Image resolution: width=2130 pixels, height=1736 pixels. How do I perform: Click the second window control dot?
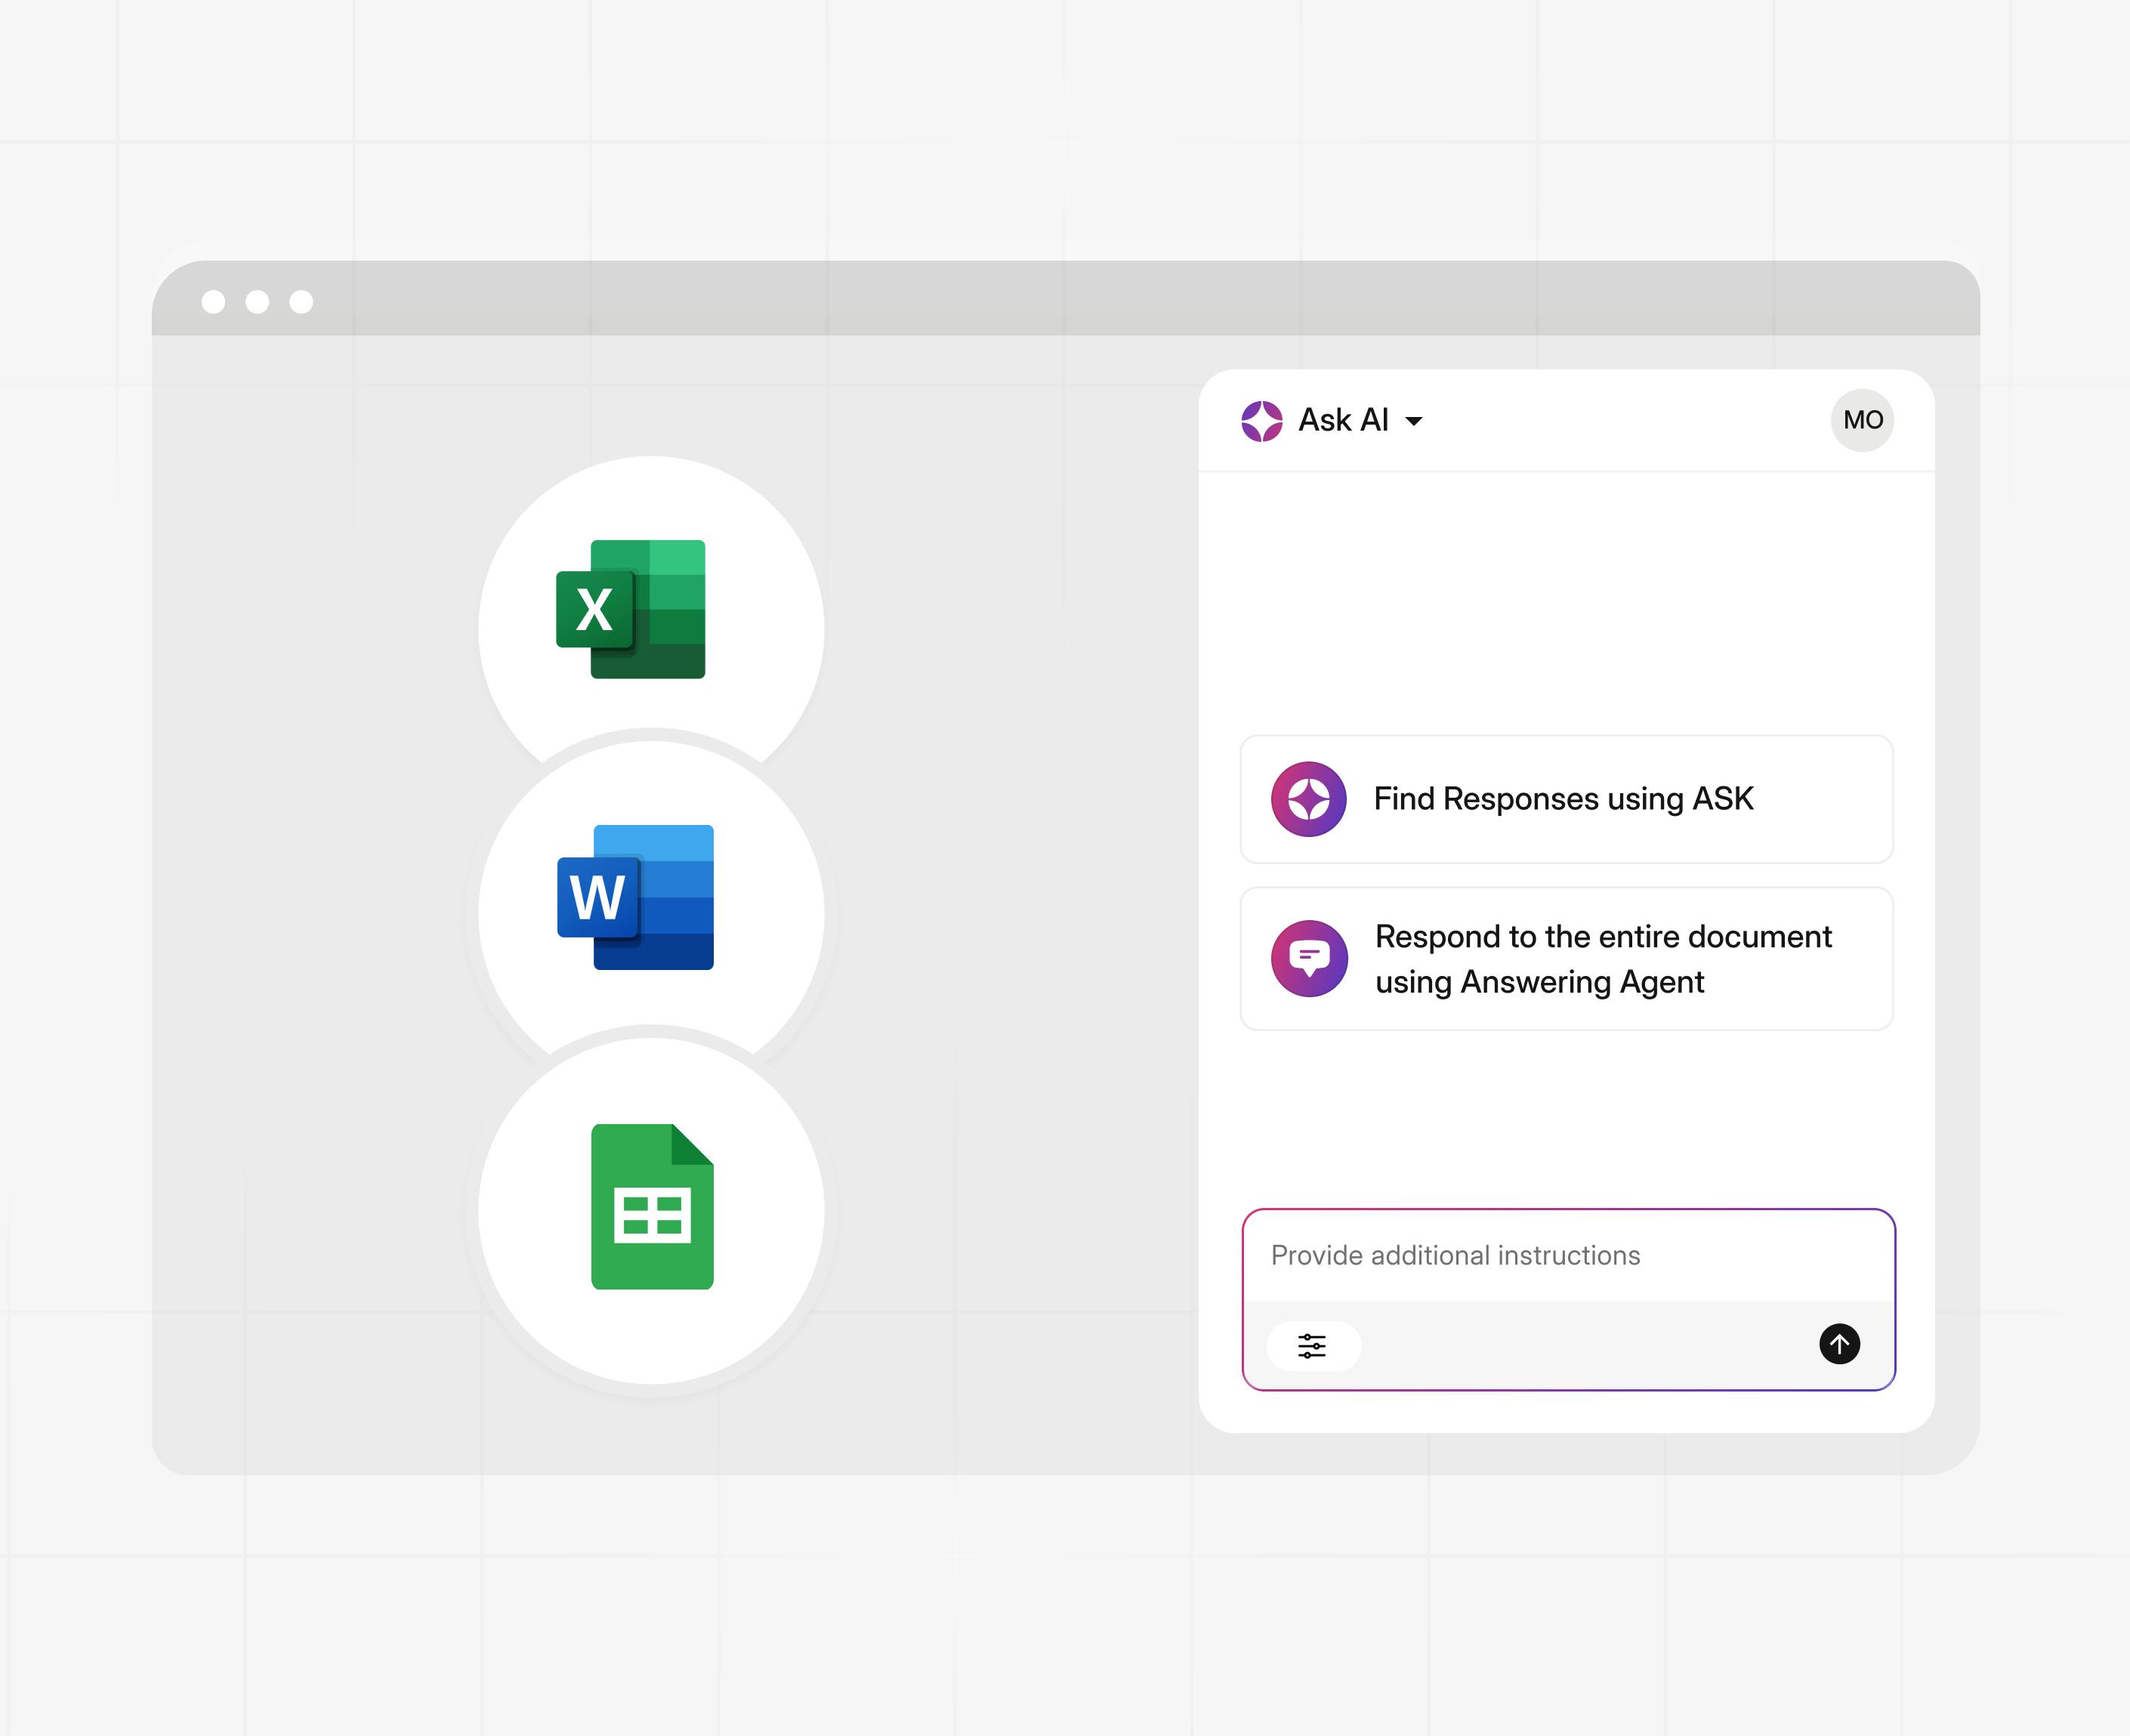click(x=257, y=302)
